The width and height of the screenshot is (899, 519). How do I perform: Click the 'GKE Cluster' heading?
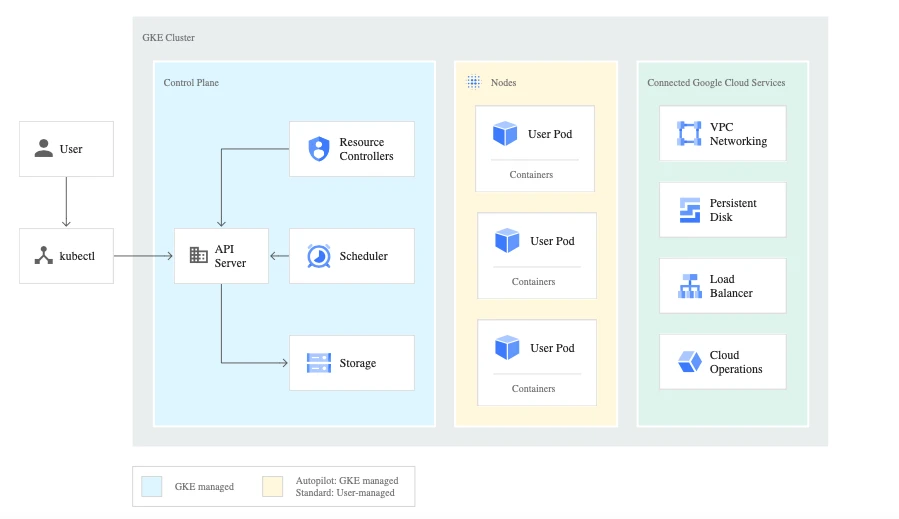(x=169, y=37)
